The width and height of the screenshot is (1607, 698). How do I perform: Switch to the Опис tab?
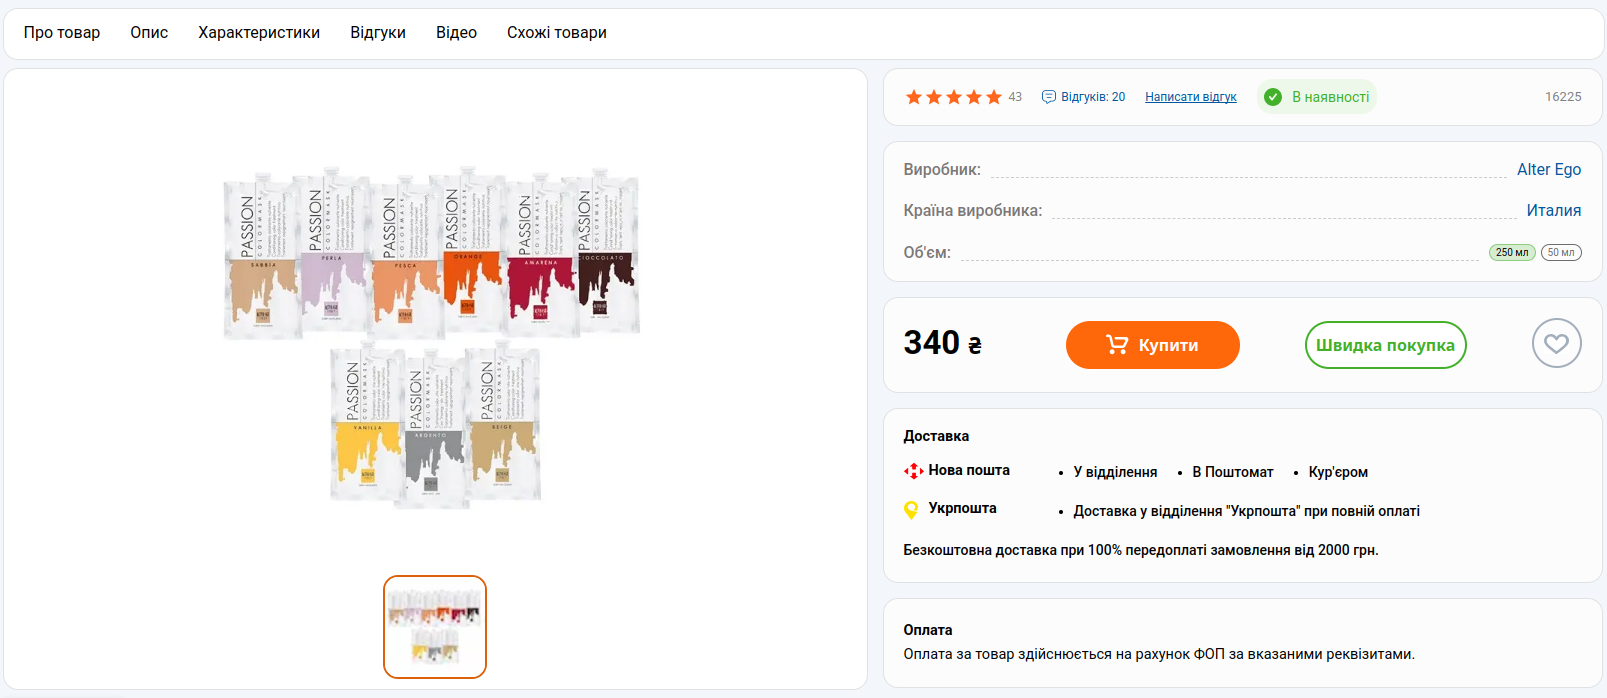(149, 33)
